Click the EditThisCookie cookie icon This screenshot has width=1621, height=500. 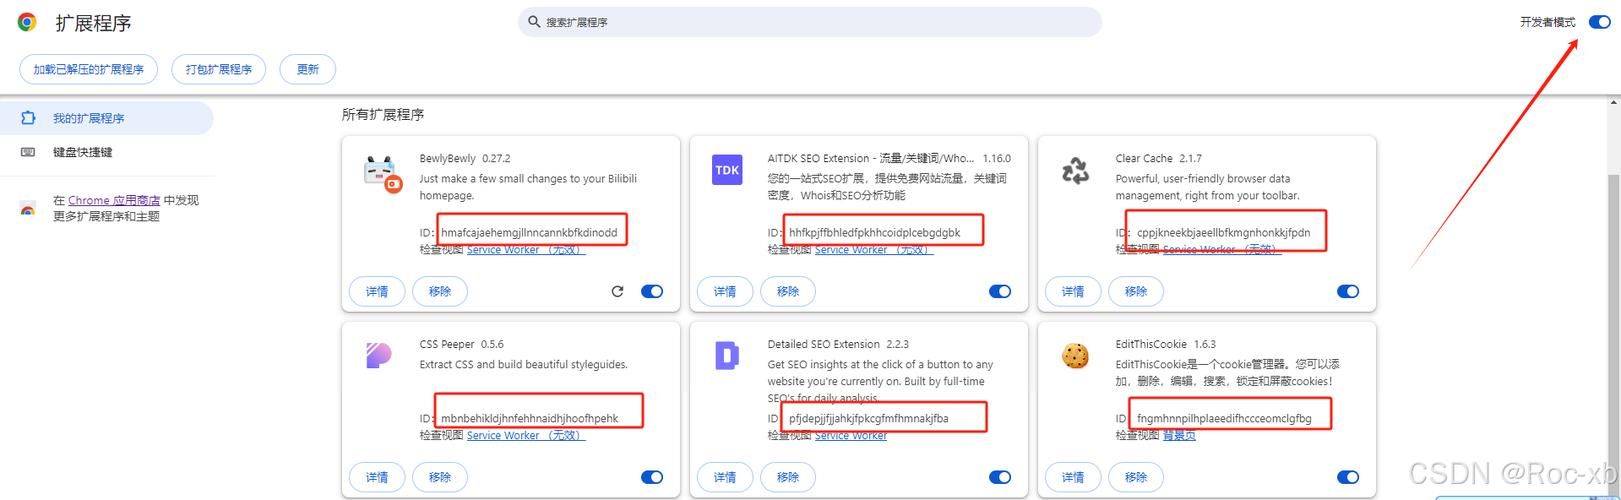pyautogui.click(x=1075, y=356)
